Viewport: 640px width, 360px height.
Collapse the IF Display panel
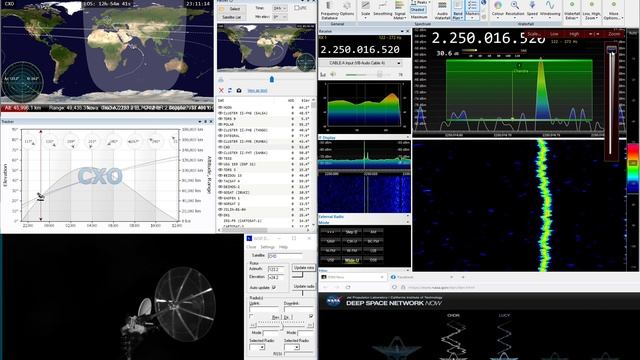point(407,138)
